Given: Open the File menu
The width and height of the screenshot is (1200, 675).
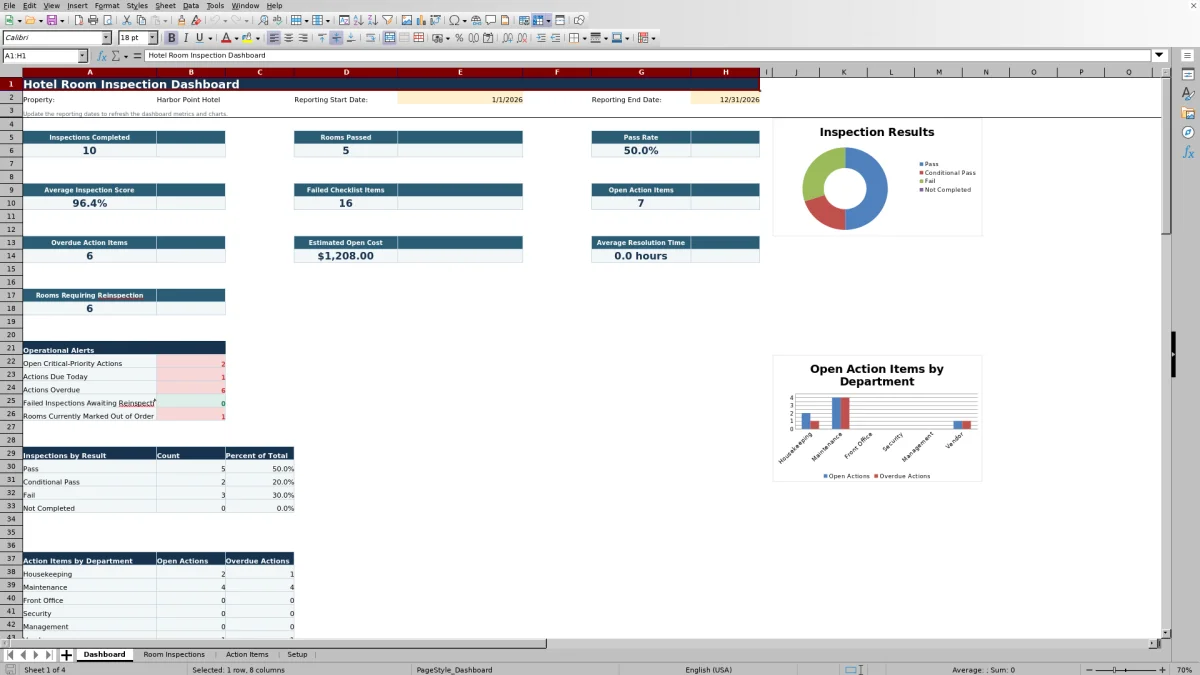Looking at the screenshot, I should coord(9,6).
